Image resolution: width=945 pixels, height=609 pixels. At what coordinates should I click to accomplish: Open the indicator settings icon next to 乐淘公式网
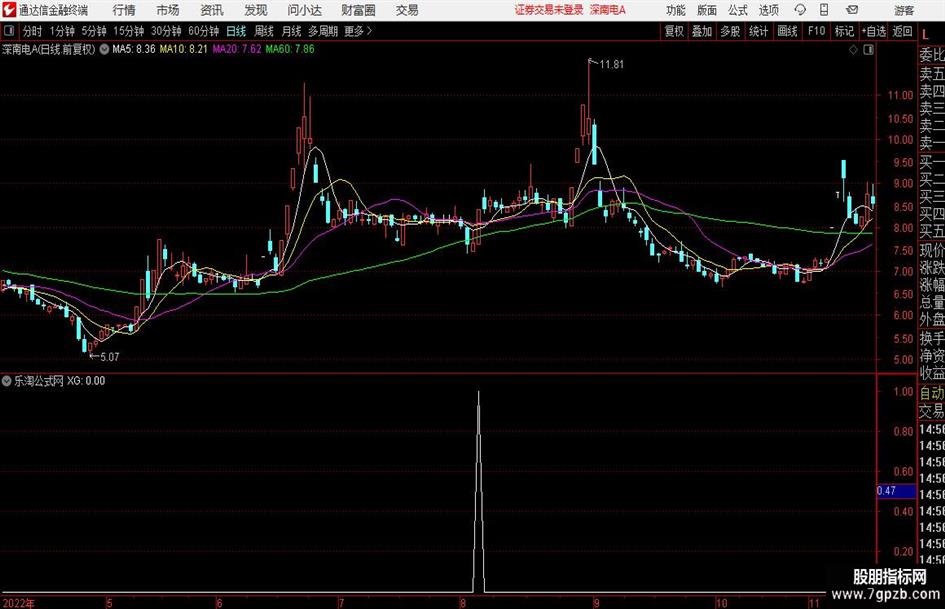click(x=7, y=380)
